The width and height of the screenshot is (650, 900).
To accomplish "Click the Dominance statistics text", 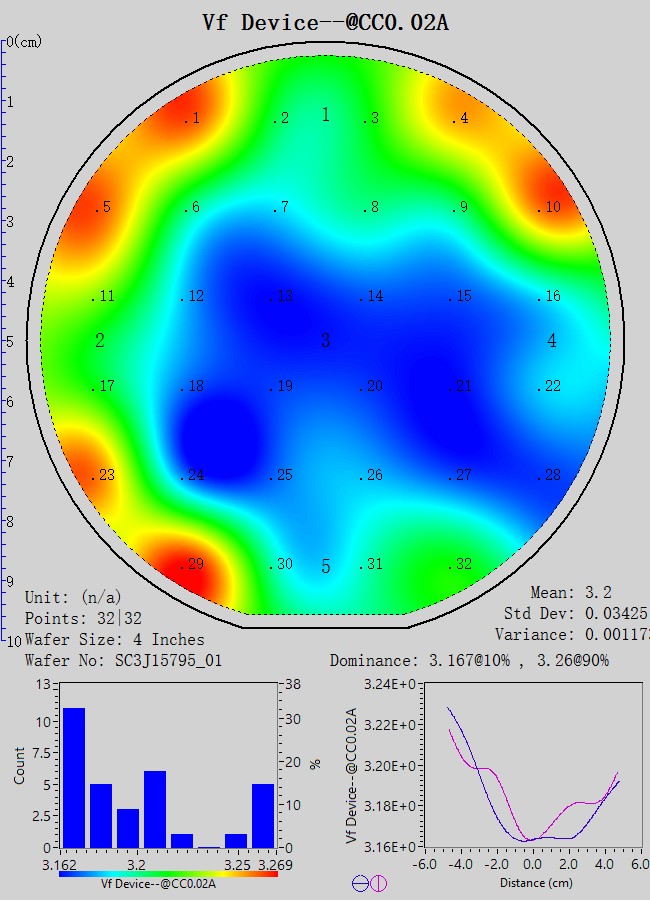I will (x=469, y=661).
